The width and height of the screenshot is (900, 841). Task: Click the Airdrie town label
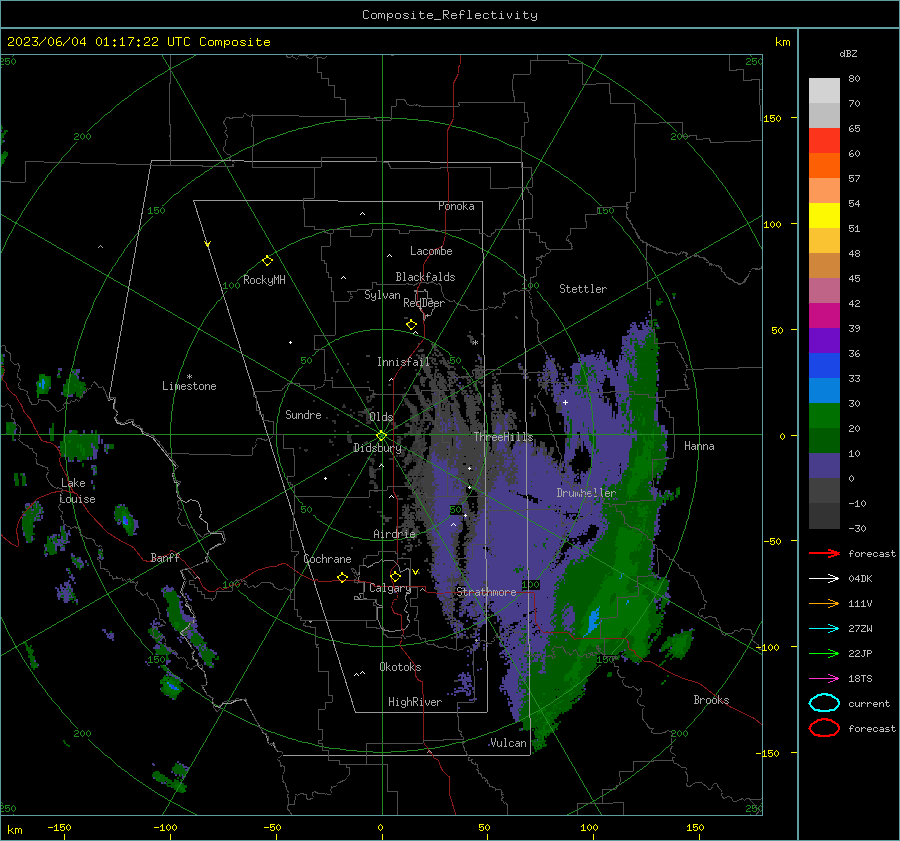[394, 534]
